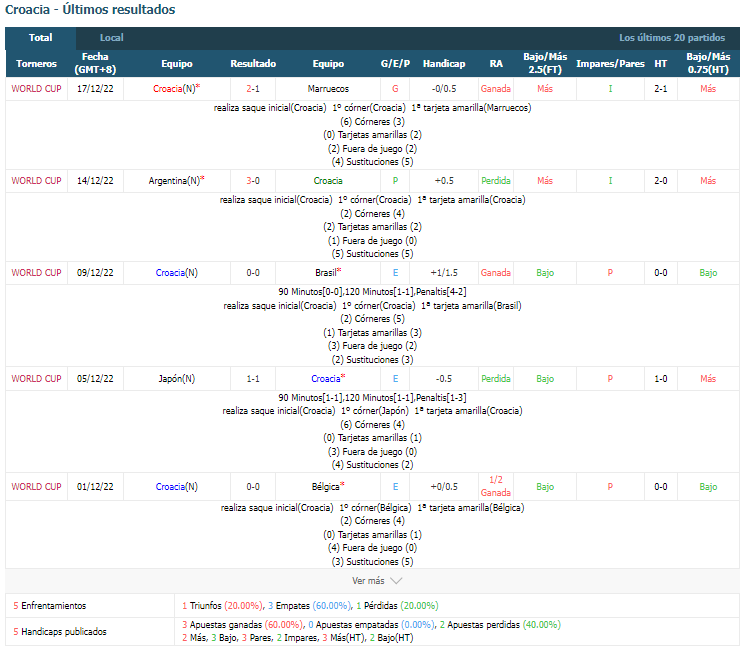The width and height of the screenshot is (750, 653).
Task: Switch to the Local tab
Action: [x=111, y=38]
